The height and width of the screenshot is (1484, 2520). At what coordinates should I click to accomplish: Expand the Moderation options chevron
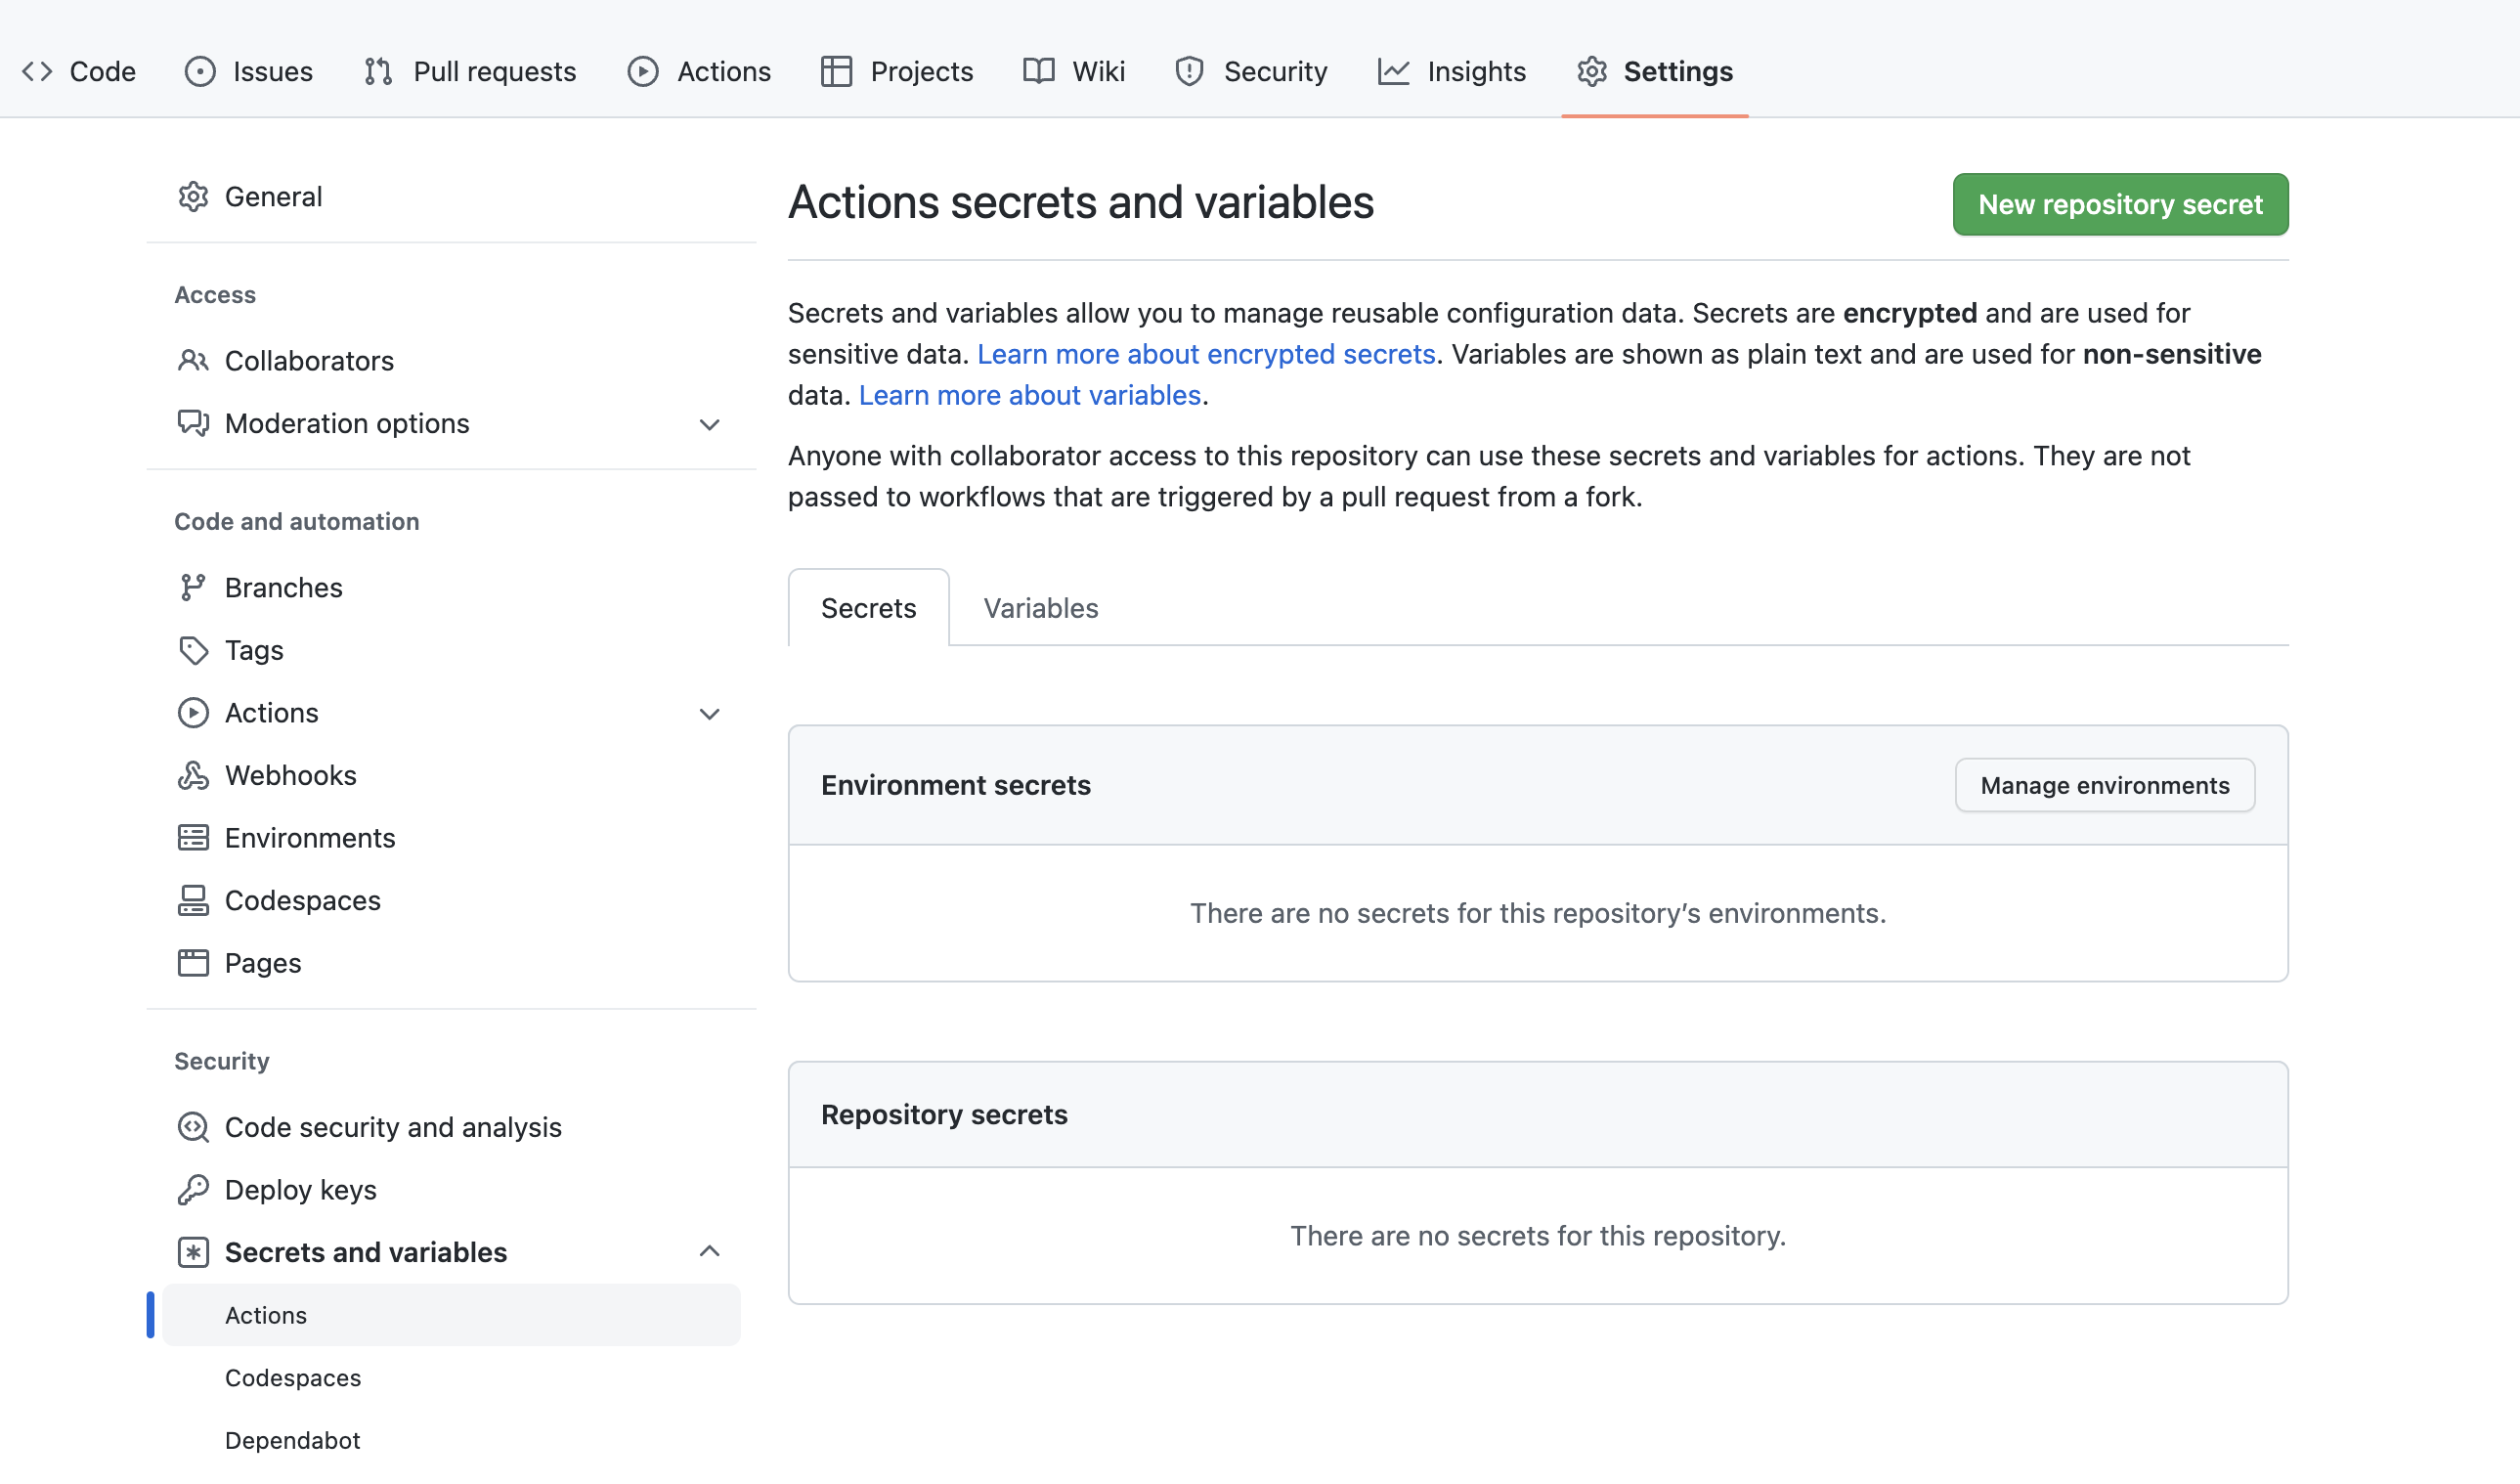tap(709, 424)
